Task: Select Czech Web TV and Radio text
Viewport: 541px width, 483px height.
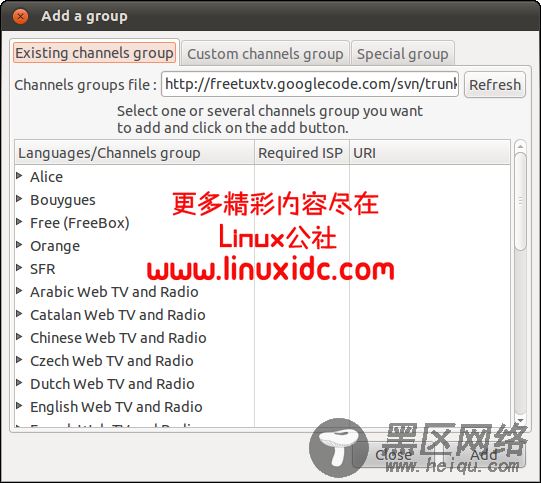Action: [112, 361]
